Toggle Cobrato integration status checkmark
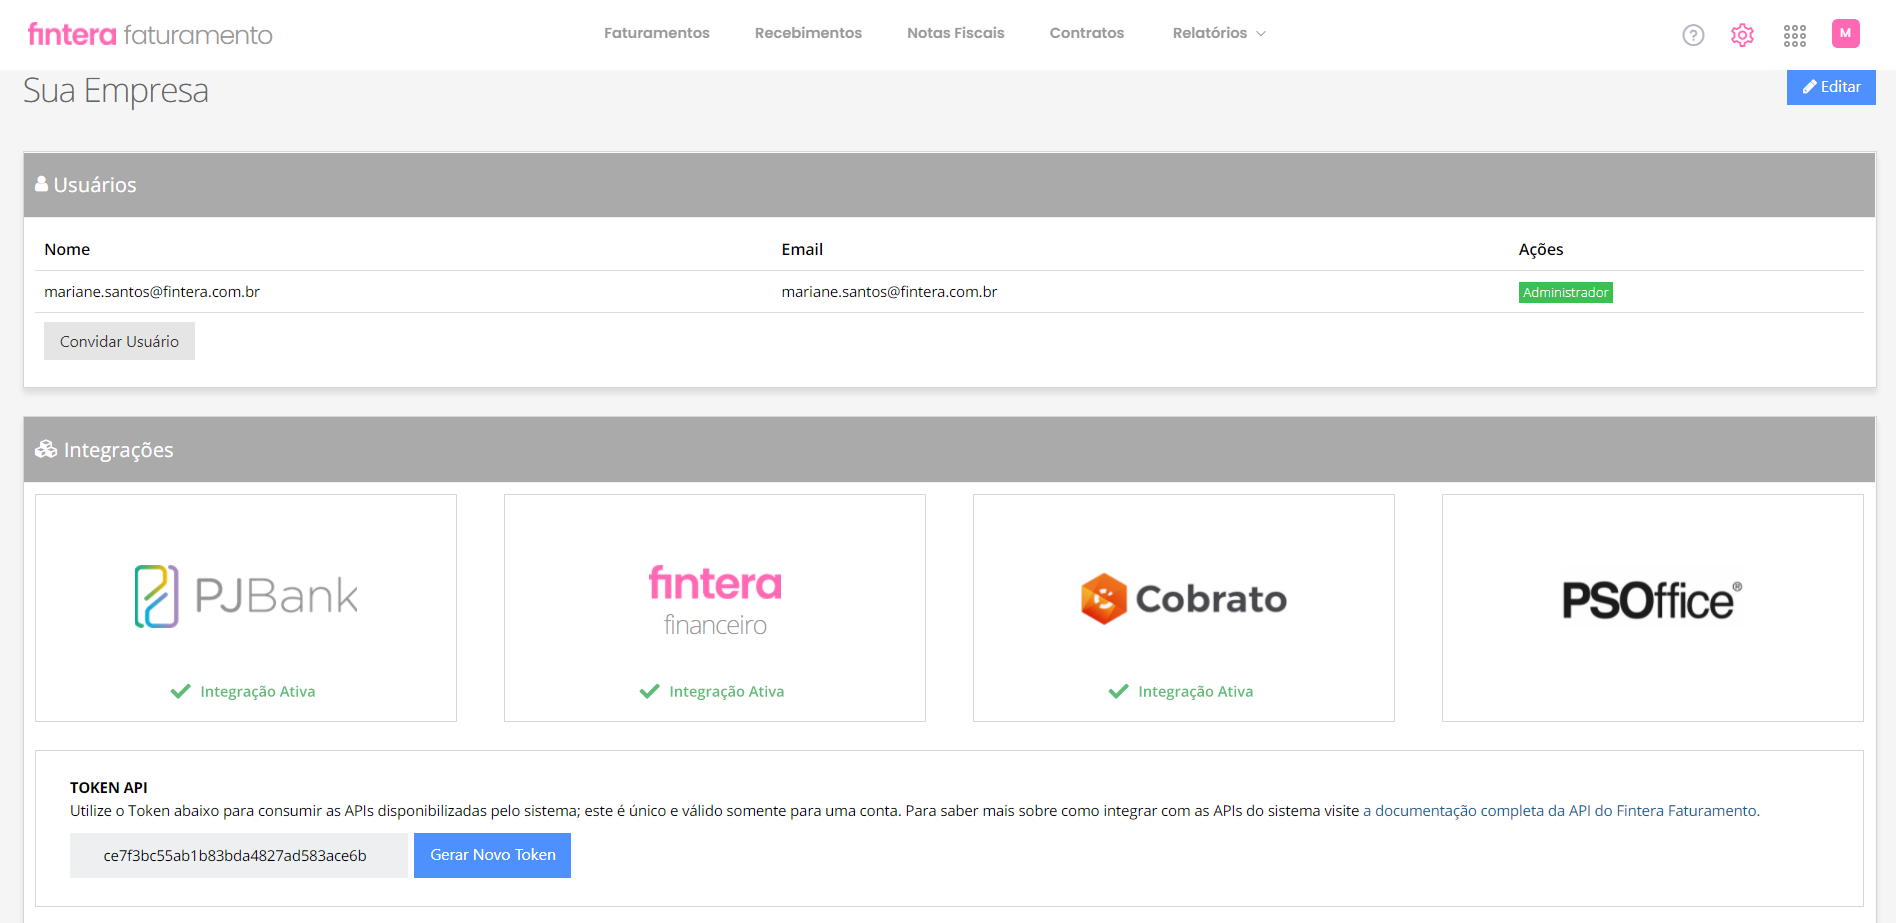The height and width of the screenshot is (923, 1896). [x=1183, y=690]
